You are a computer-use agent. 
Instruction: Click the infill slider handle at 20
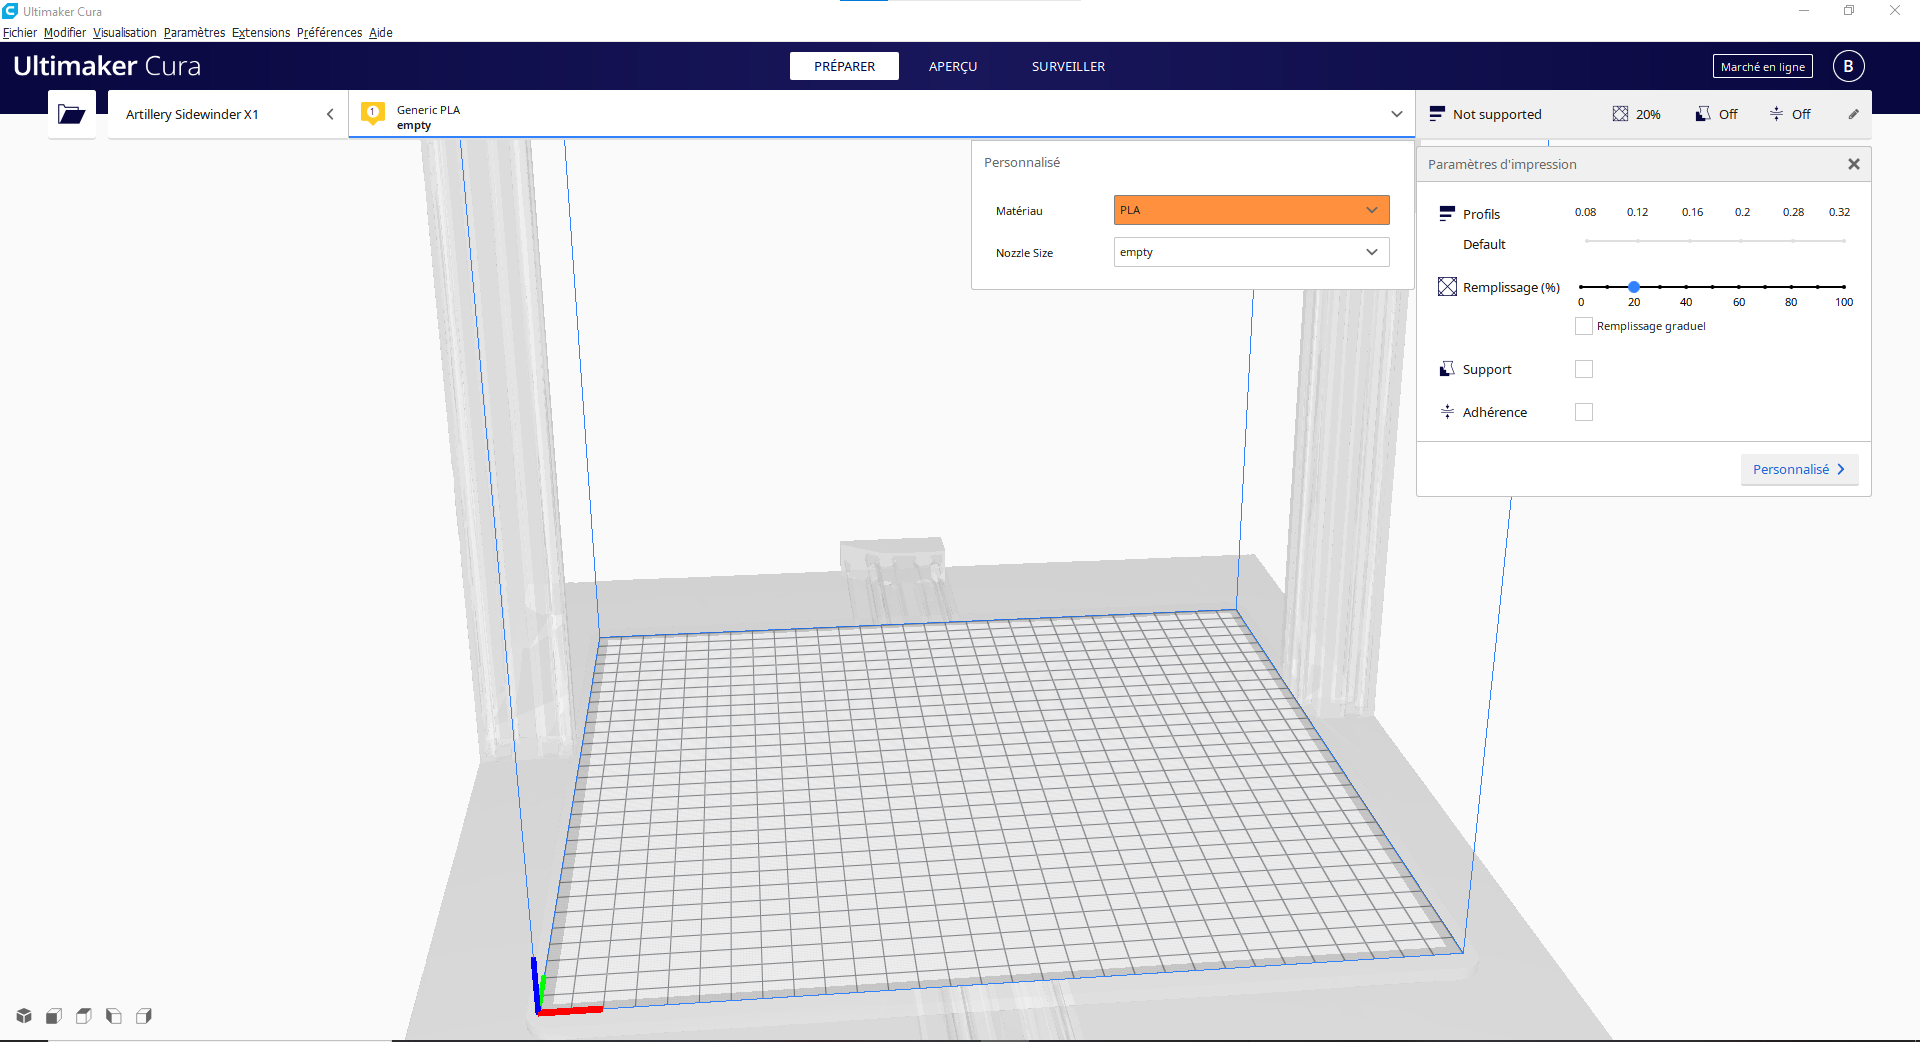(x=1633, y=287)
